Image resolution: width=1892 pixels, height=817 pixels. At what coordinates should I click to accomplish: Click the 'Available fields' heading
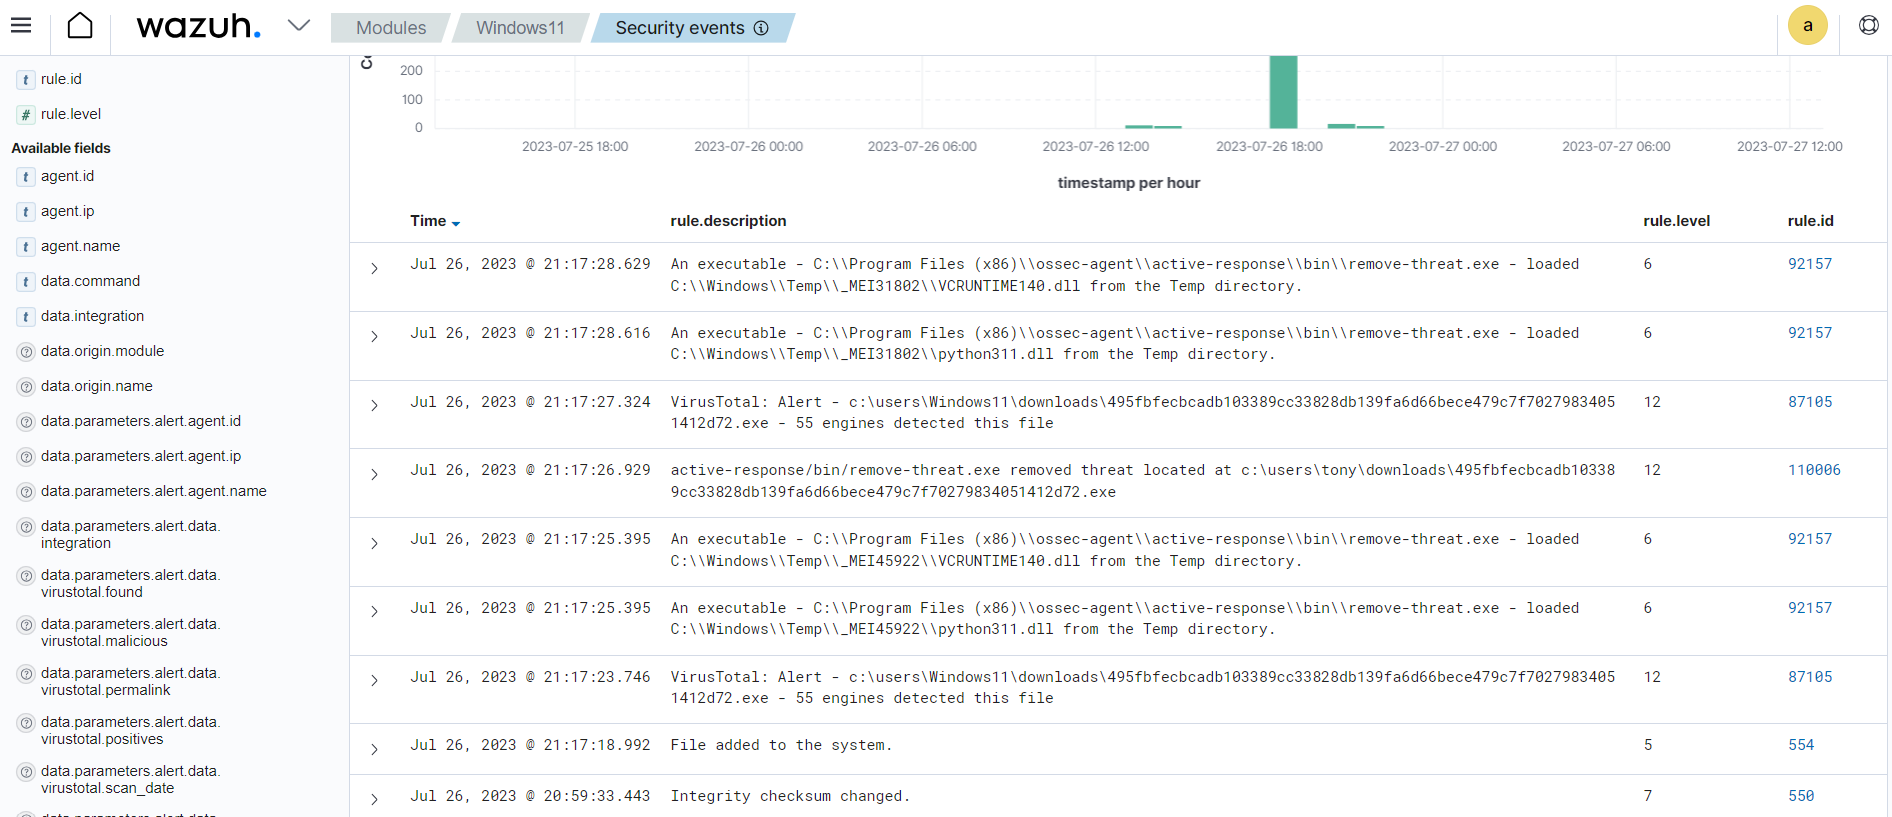(x=61, y=148)
